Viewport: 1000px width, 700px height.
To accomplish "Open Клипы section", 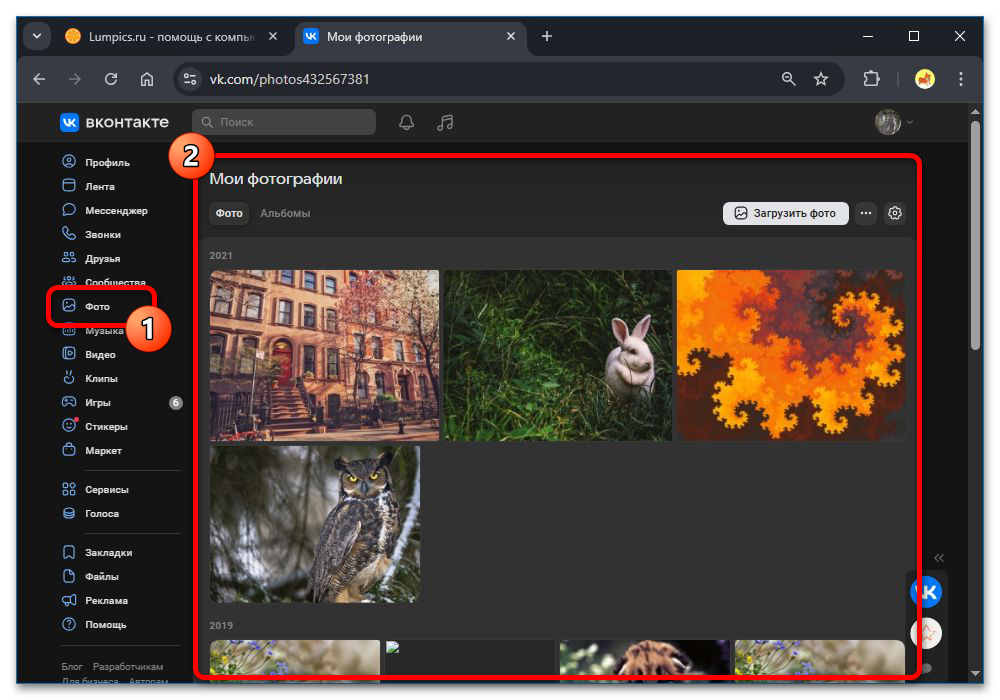I will point(90,378).
